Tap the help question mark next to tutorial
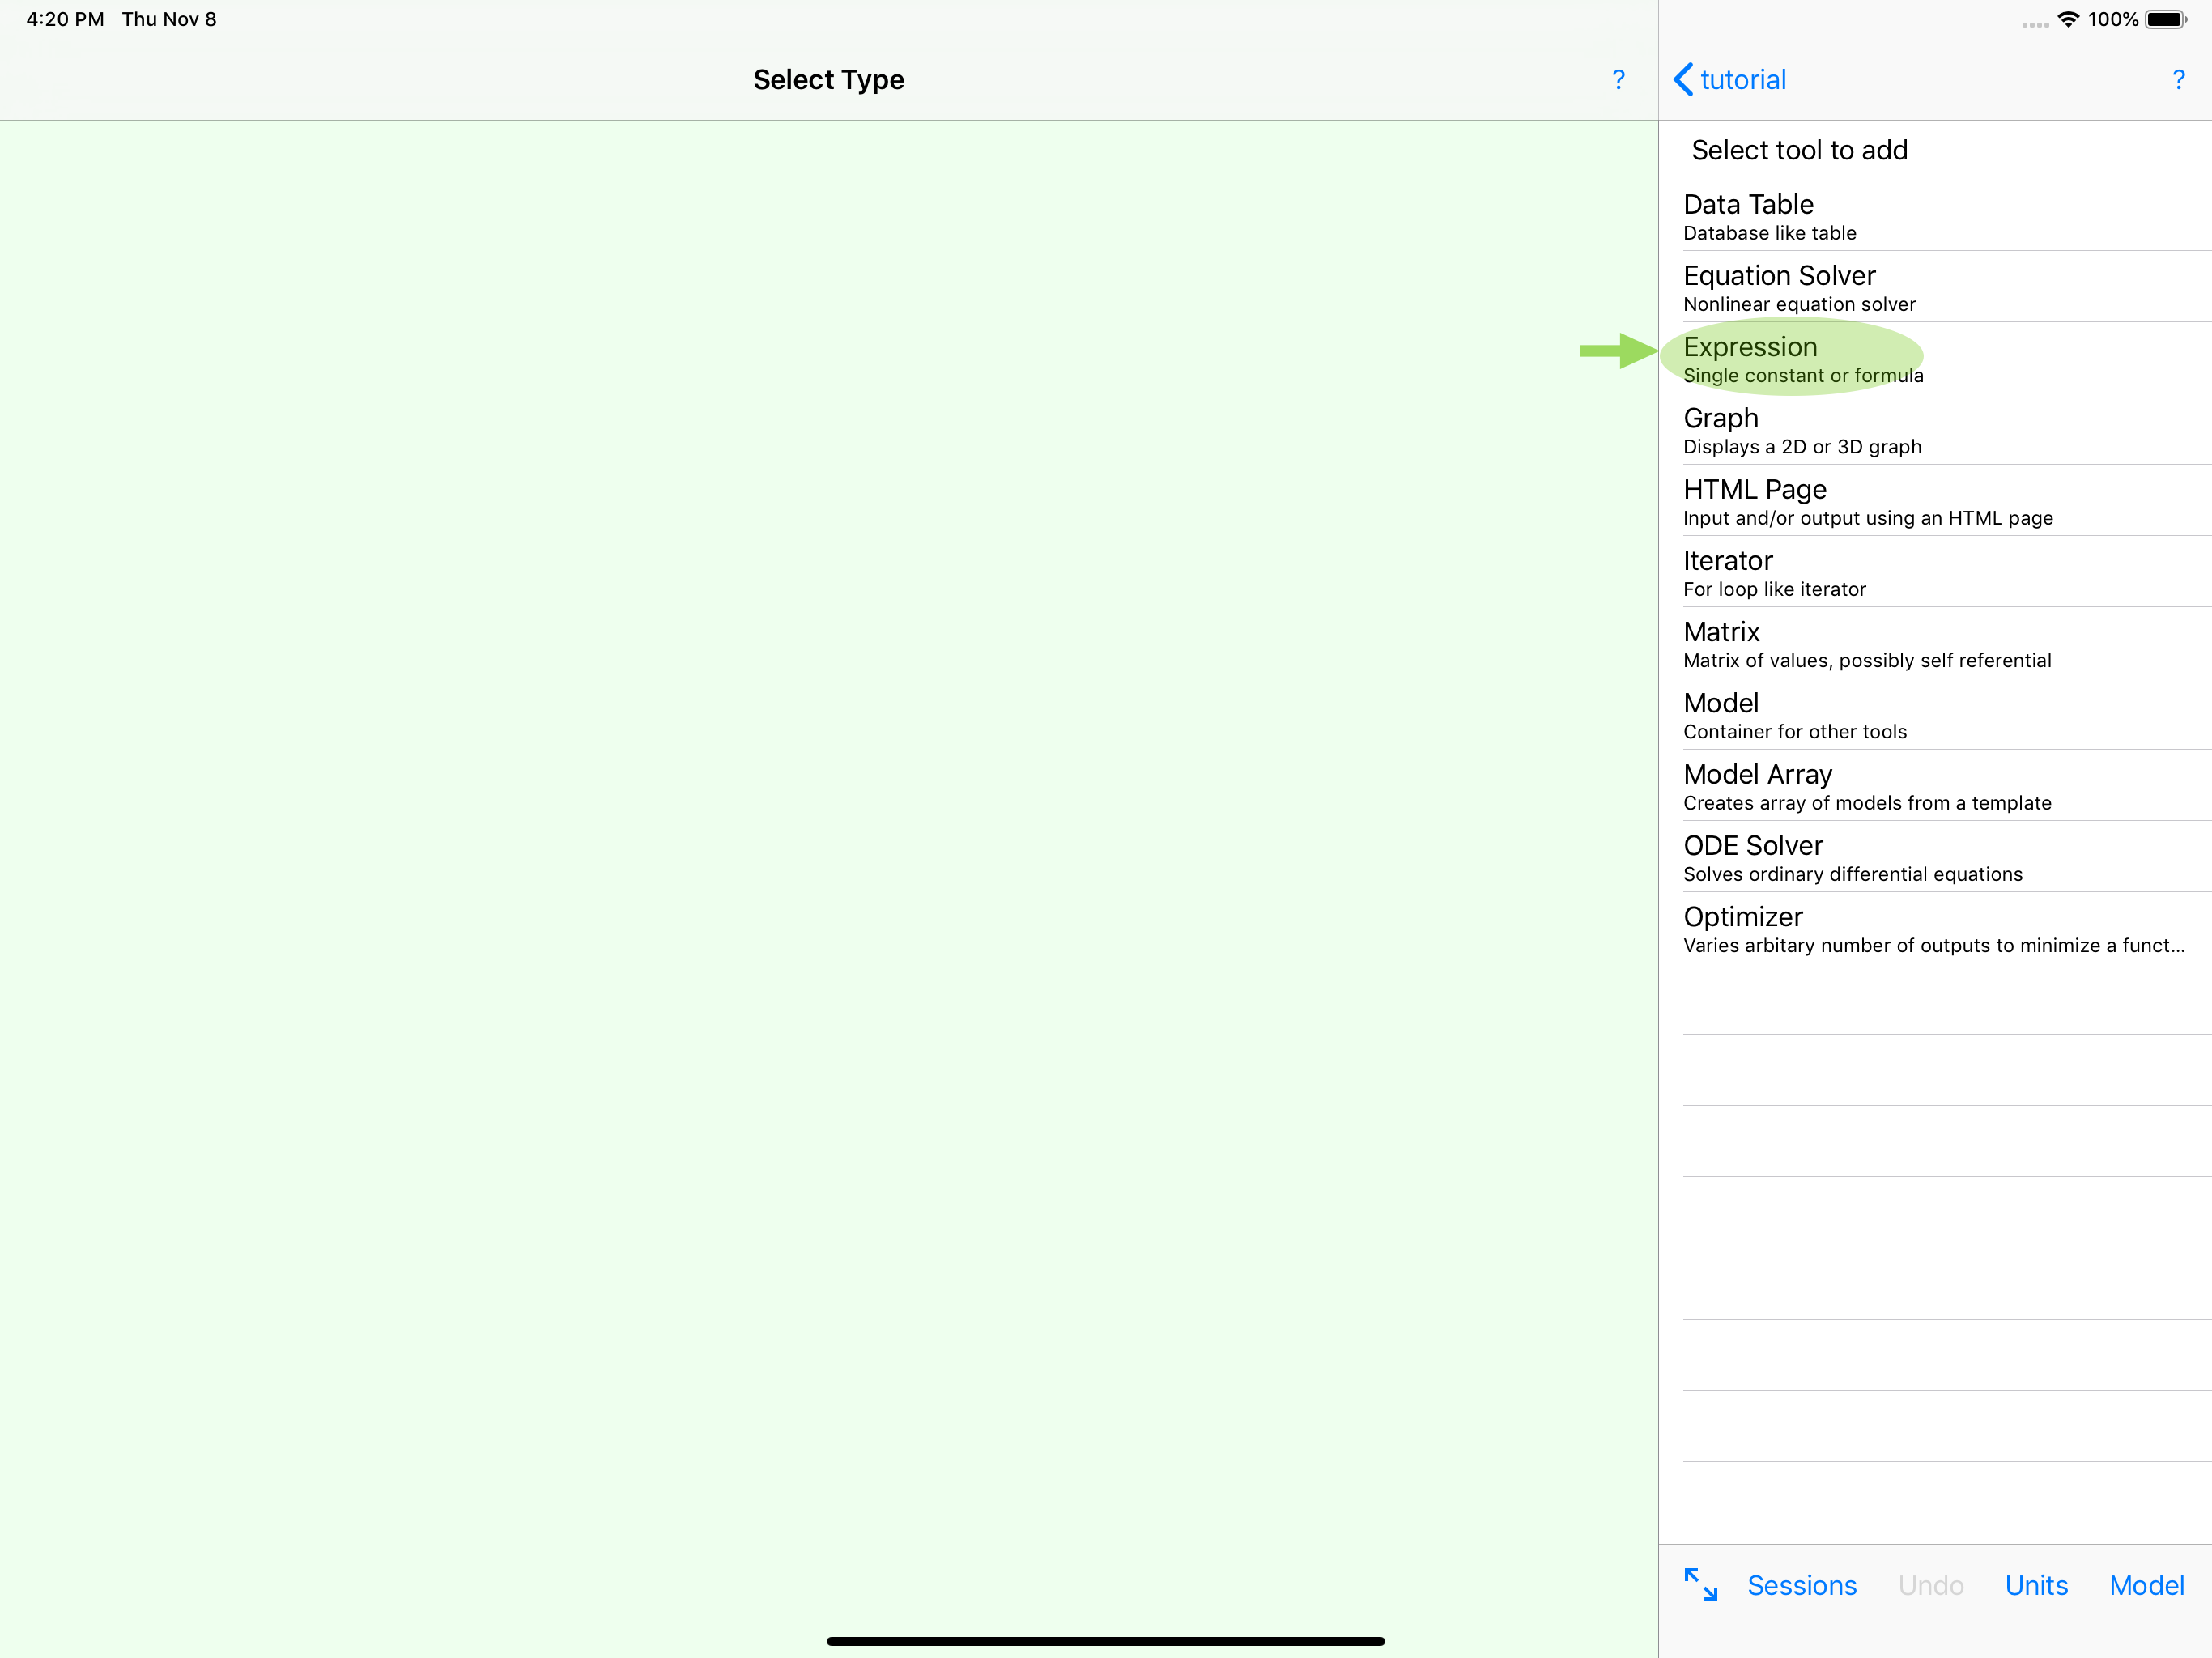This screenshot has height=1658, width=2212. [x=2178, y=80]
